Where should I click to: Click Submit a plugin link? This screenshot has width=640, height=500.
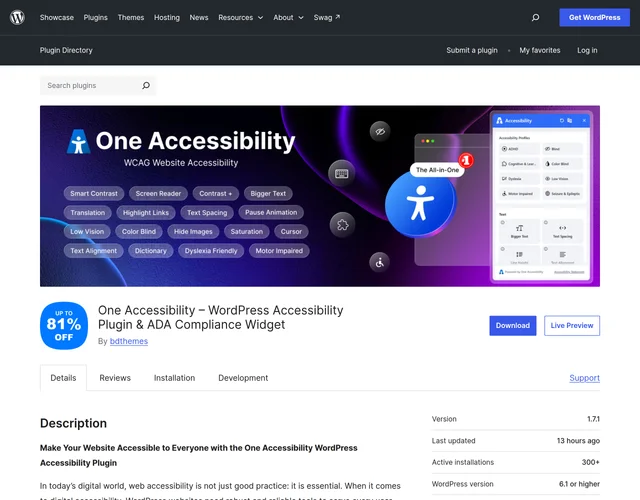[472, 50]
